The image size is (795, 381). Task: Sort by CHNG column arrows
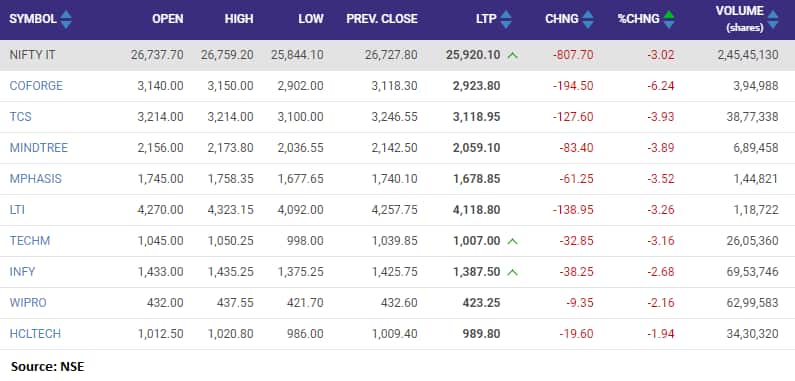(x=588, y=19)
